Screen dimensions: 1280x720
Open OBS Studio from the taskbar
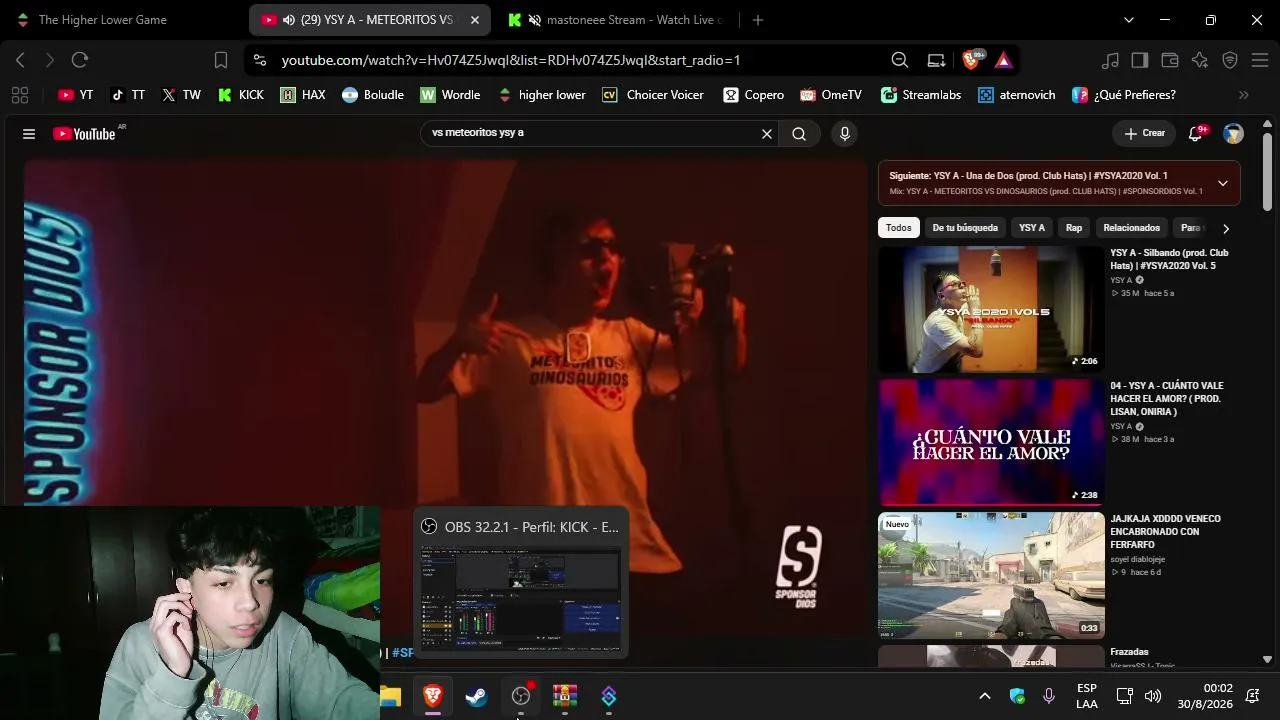(x=521, y=696)
